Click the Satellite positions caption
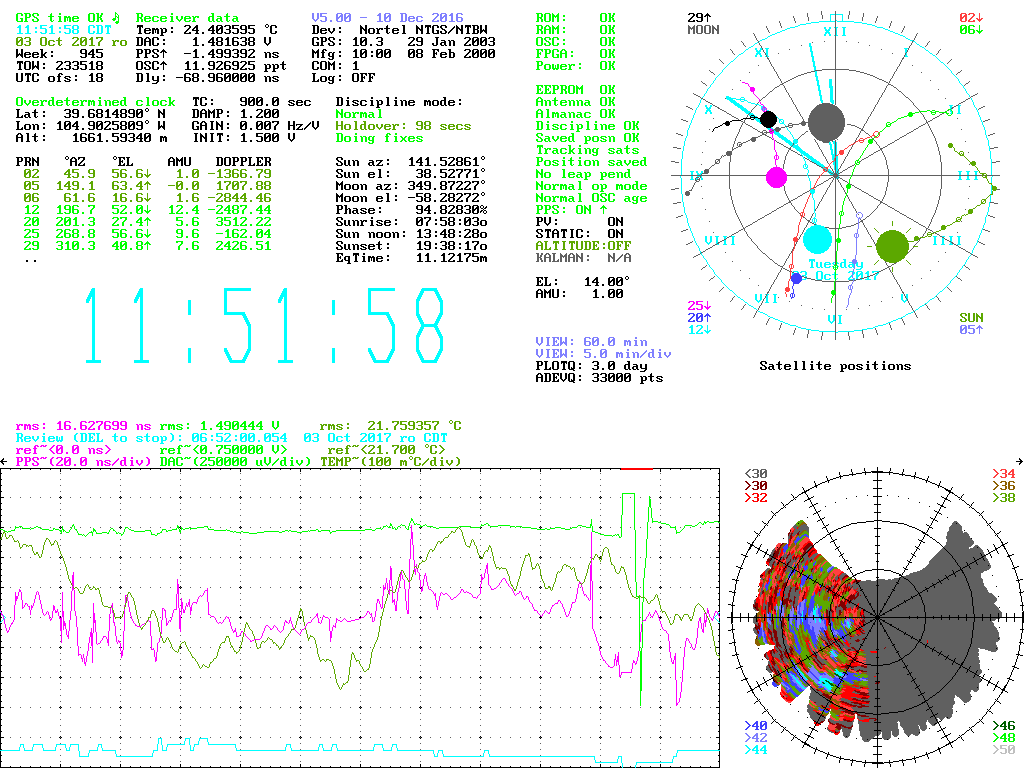 (835, 366)
